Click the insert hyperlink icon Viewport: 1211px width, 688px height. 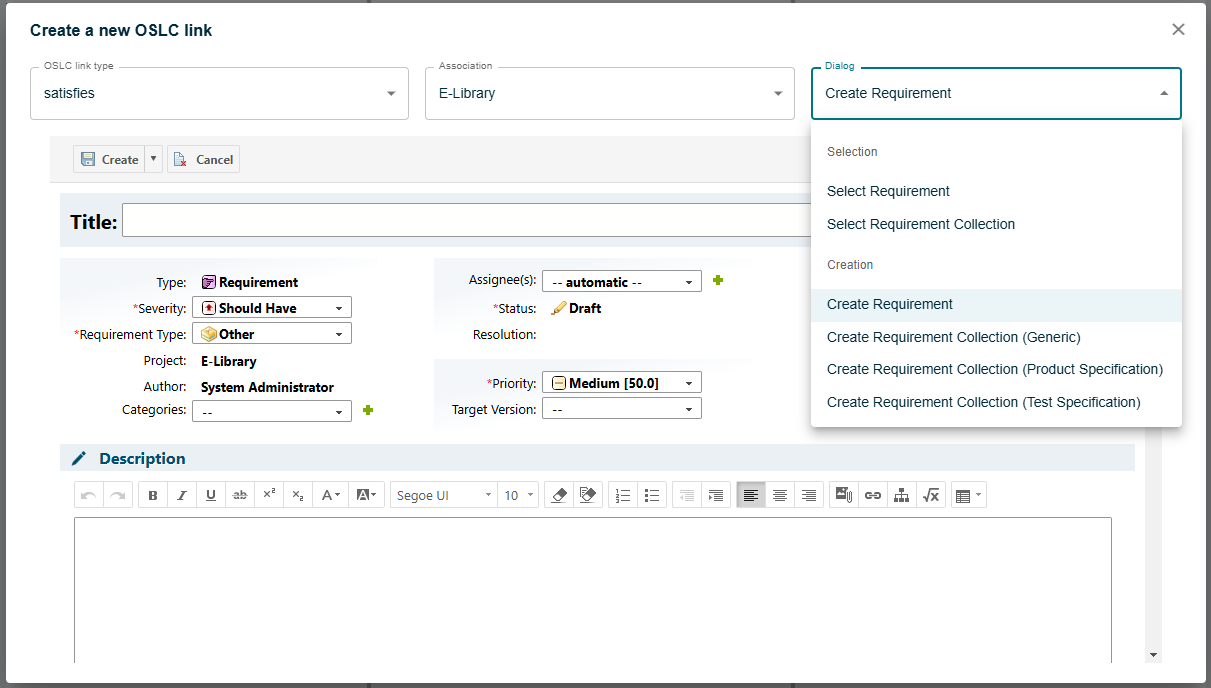point(873,495)
